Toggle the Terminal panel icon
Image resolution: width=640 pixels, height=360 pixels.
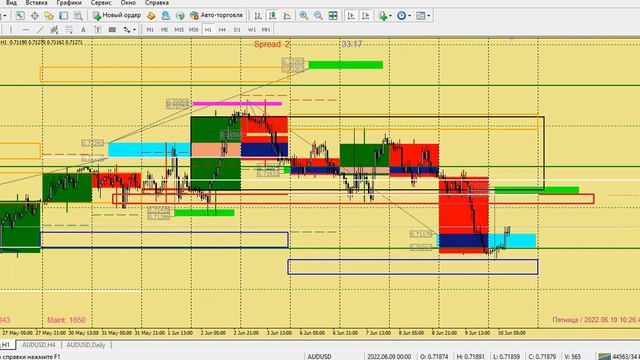click(x=63, y=16)
